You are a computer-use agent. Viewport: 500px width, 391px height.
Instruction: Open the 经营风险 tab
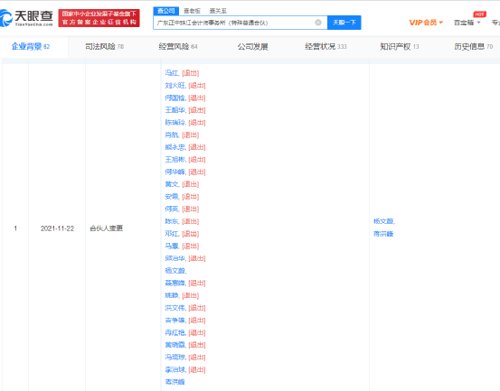click(178, 47)
